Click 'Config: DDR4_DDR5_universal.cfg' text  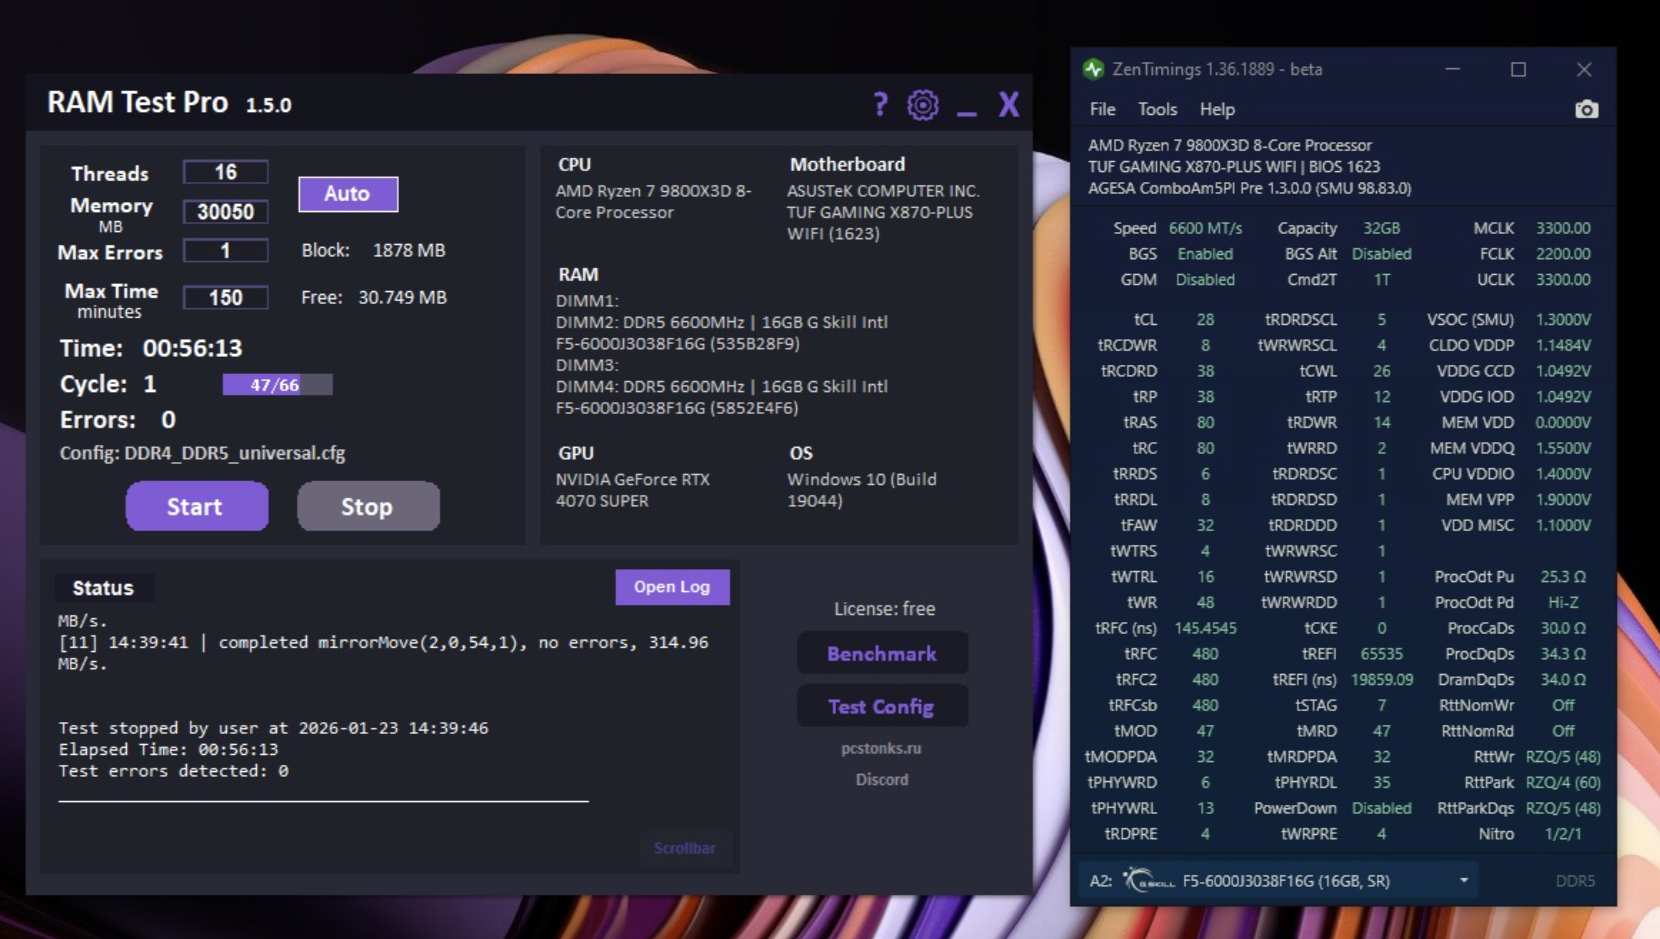(202, 453)
